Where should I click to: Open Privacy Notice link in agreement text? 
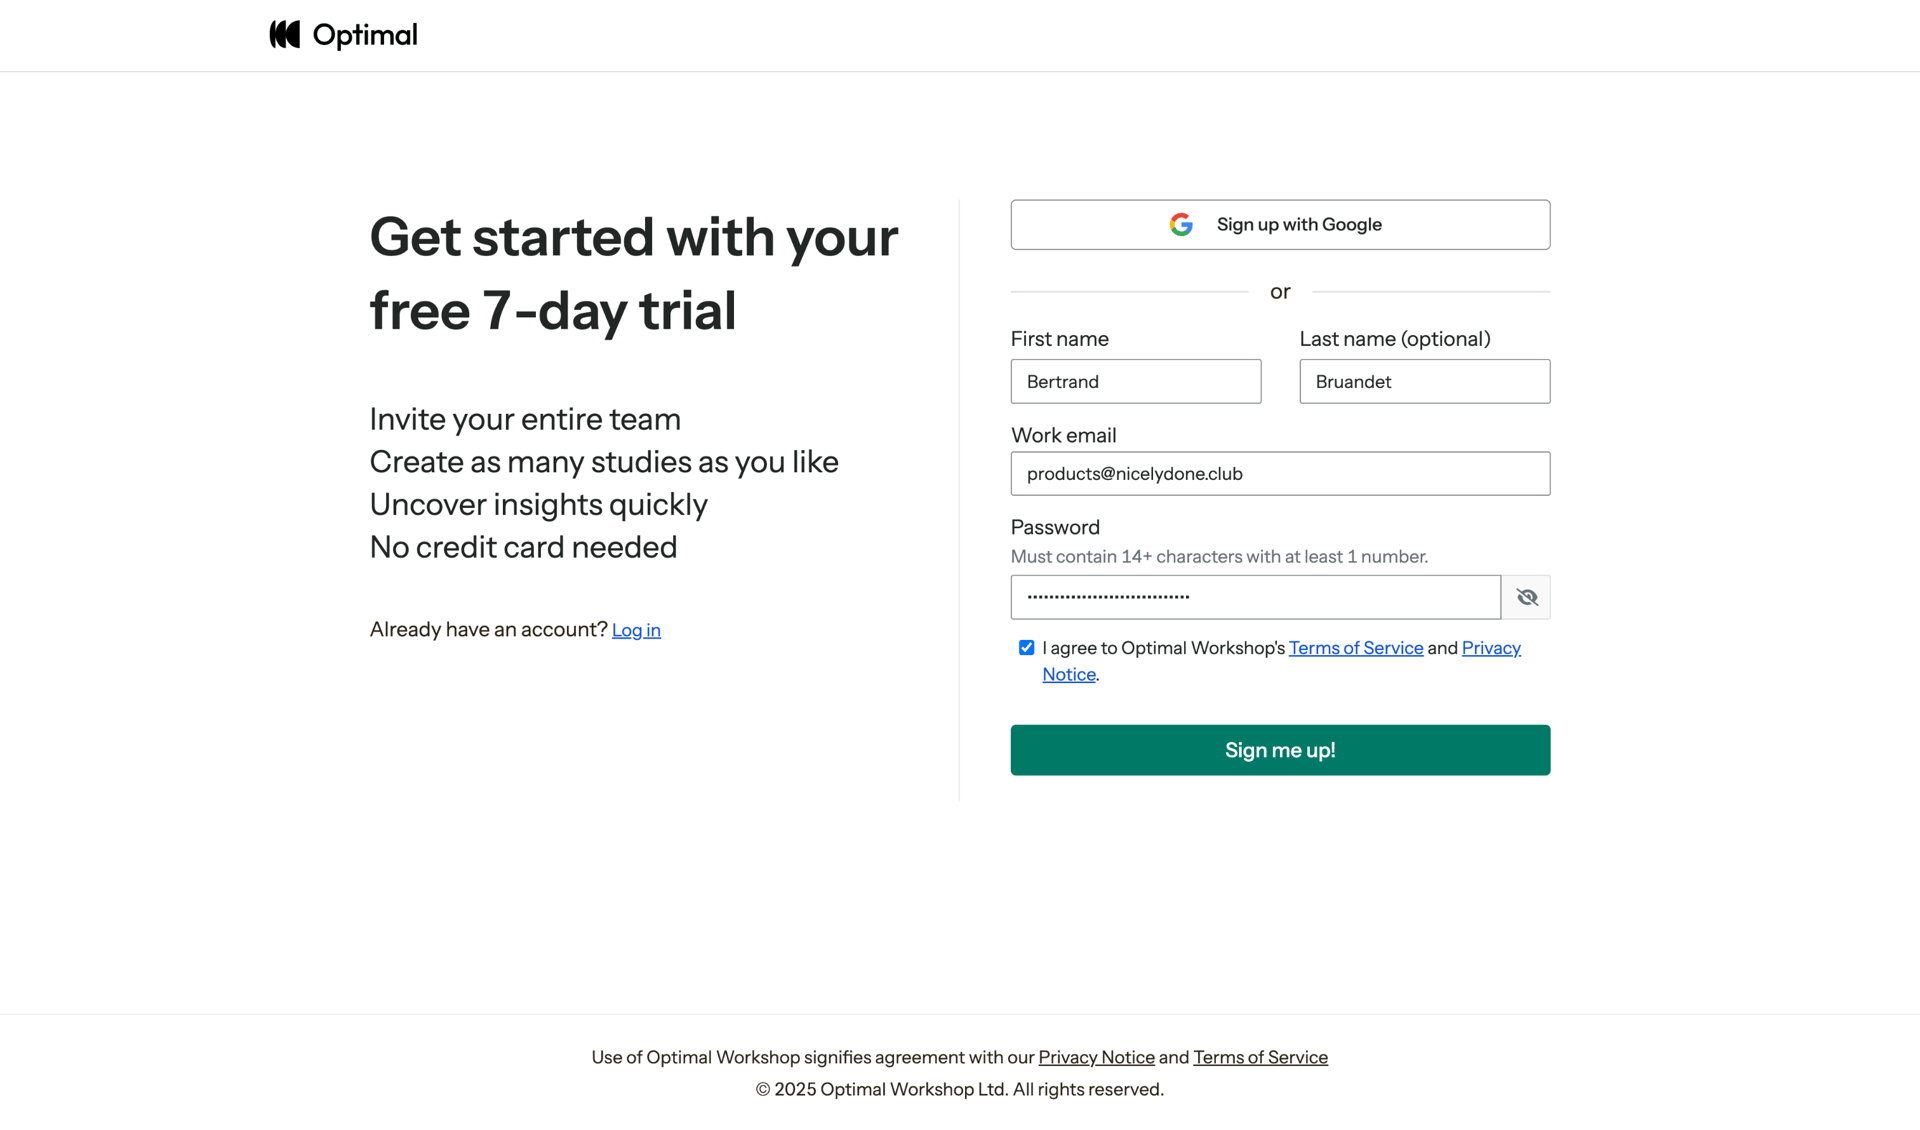(1490, 648)
